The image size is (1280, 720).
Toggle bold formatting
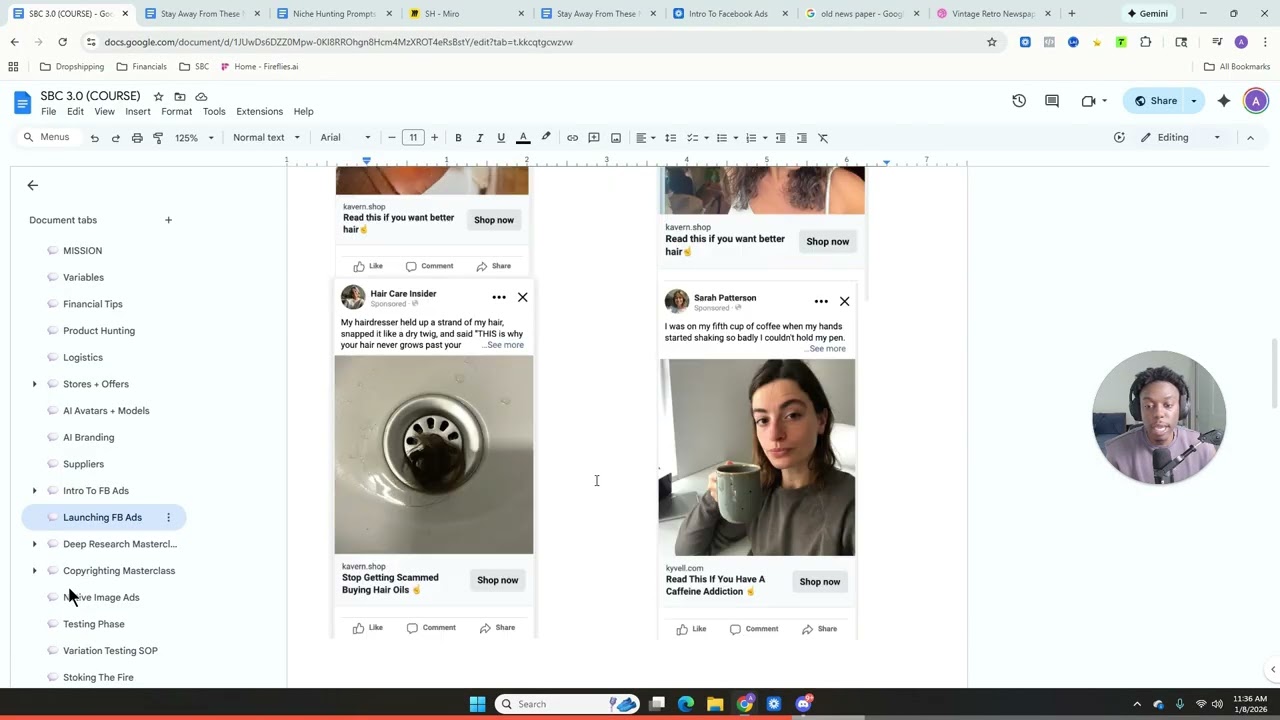(x=458, y=138)
